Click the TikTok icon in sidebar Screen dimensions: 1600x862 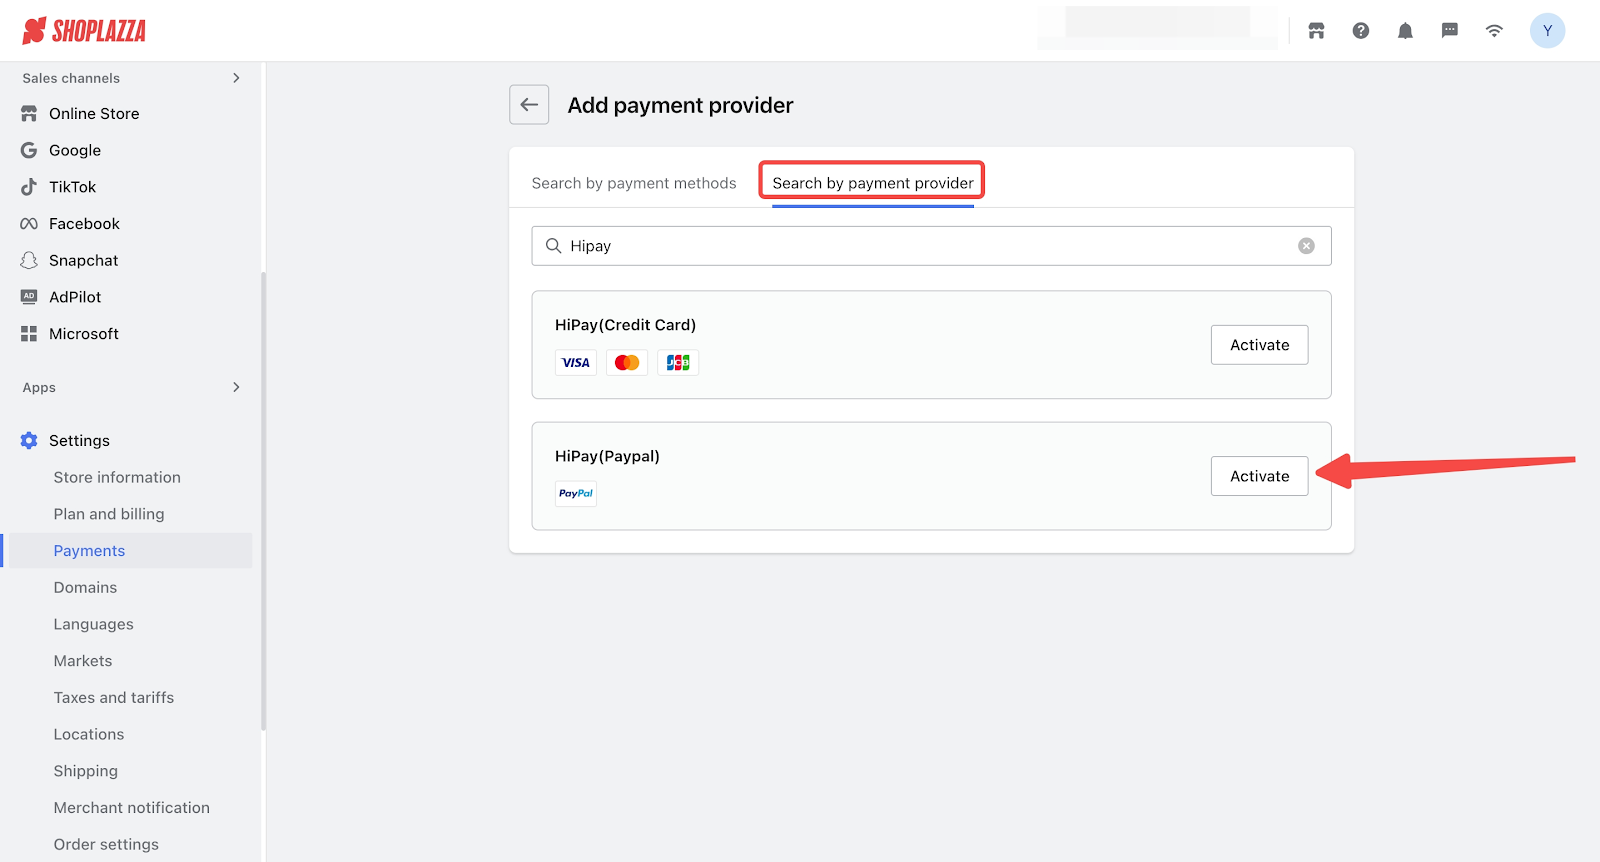[29, 187]
